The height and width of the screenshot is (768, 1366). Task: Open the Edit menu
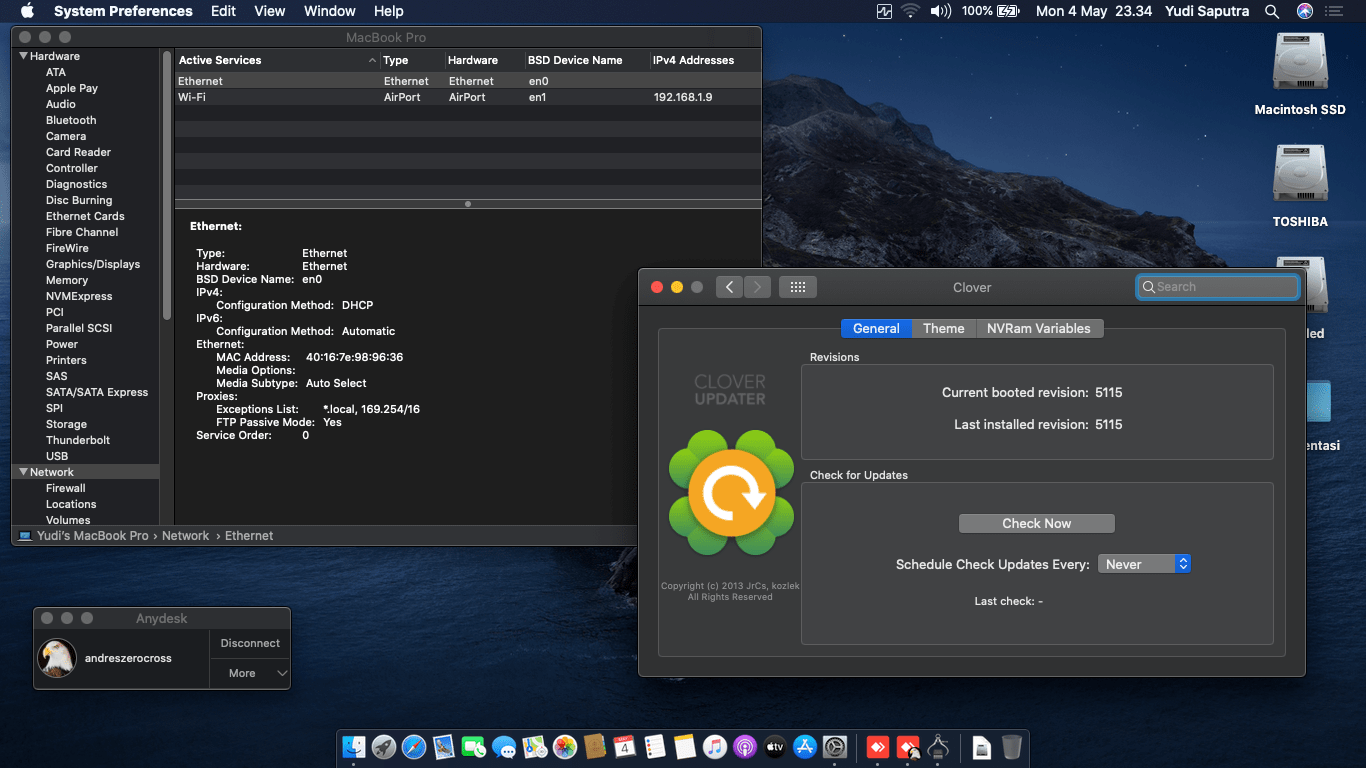pos(224,11)
